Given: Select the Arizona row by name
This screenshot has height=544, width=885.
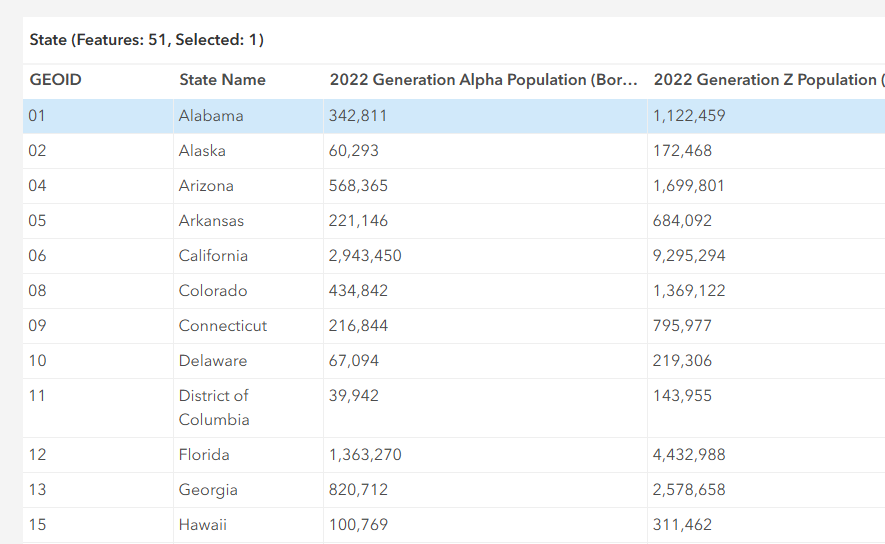Looking at the screenshot, I should (206, 186).
